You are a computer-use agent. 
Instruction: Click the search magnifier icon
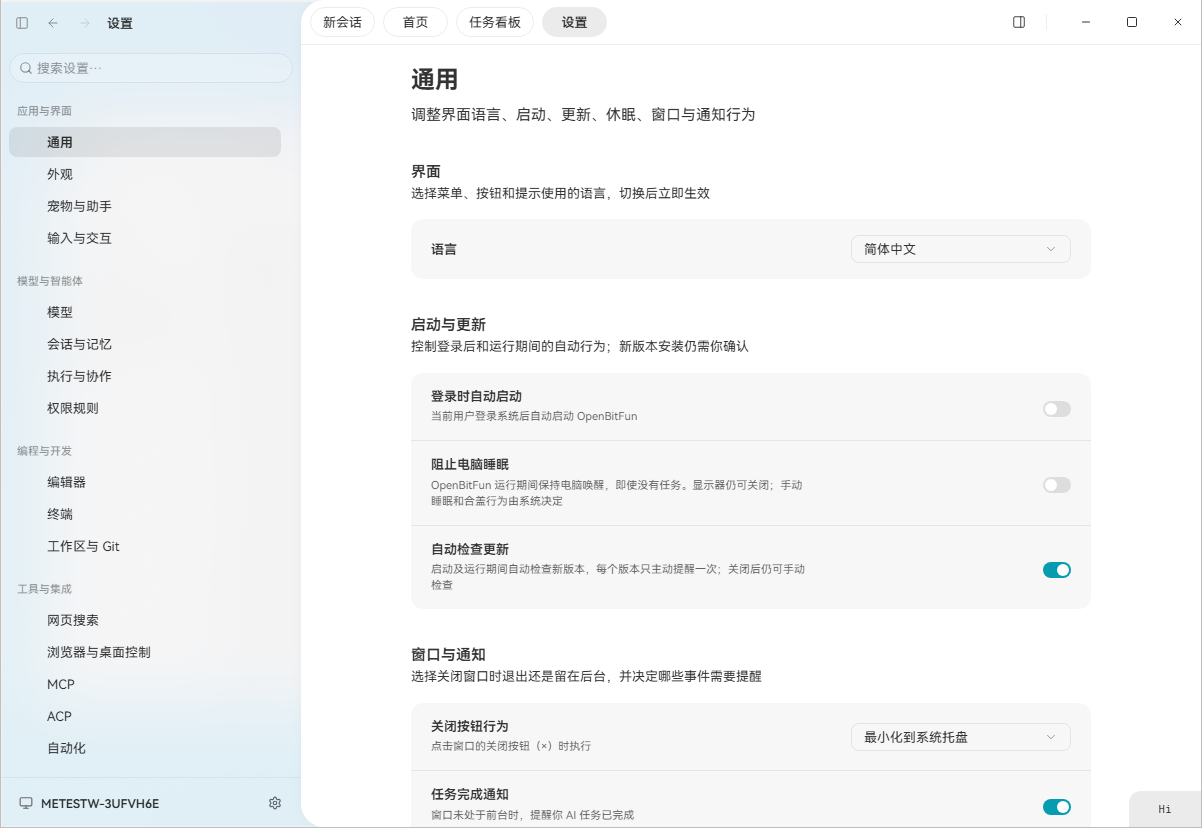click(25, 68)
